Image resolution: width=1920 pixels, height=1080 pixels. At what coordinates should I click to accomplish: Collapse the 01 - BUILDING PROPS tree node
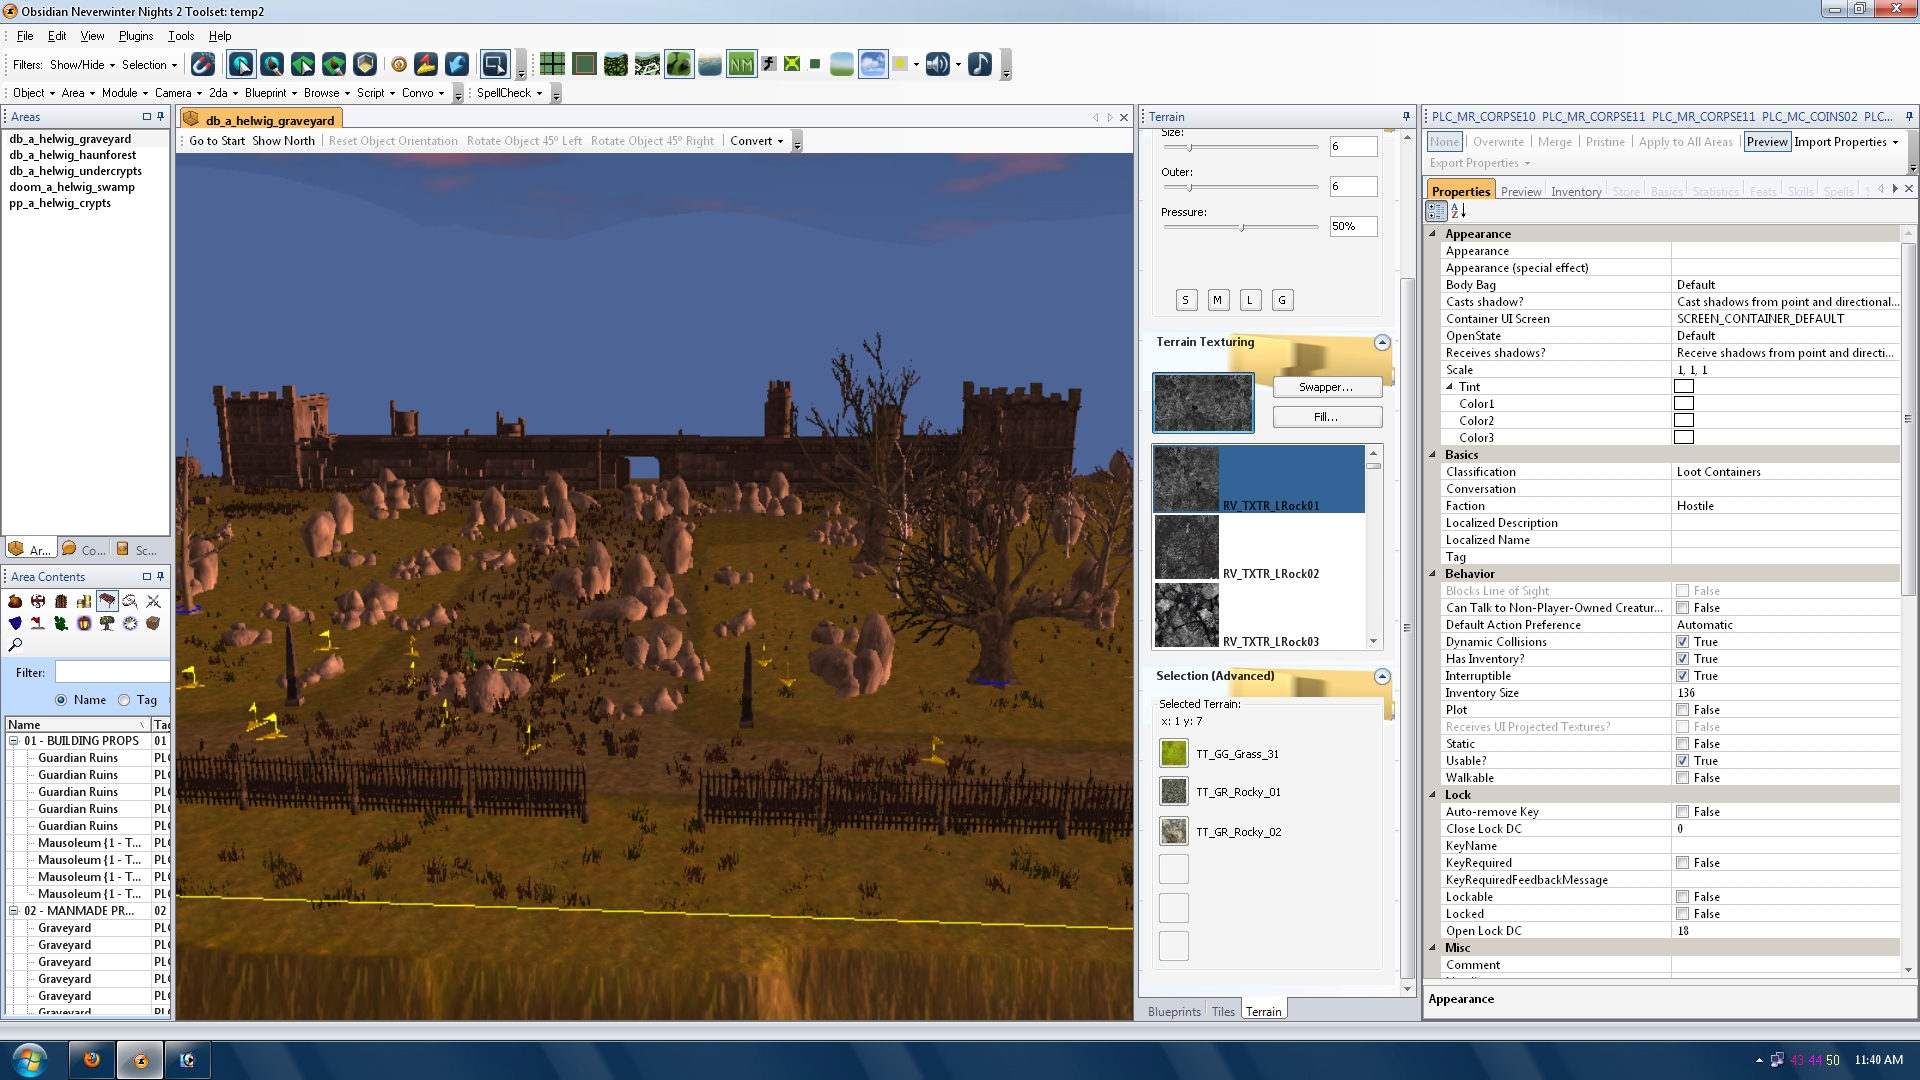[x=14, y=741]
